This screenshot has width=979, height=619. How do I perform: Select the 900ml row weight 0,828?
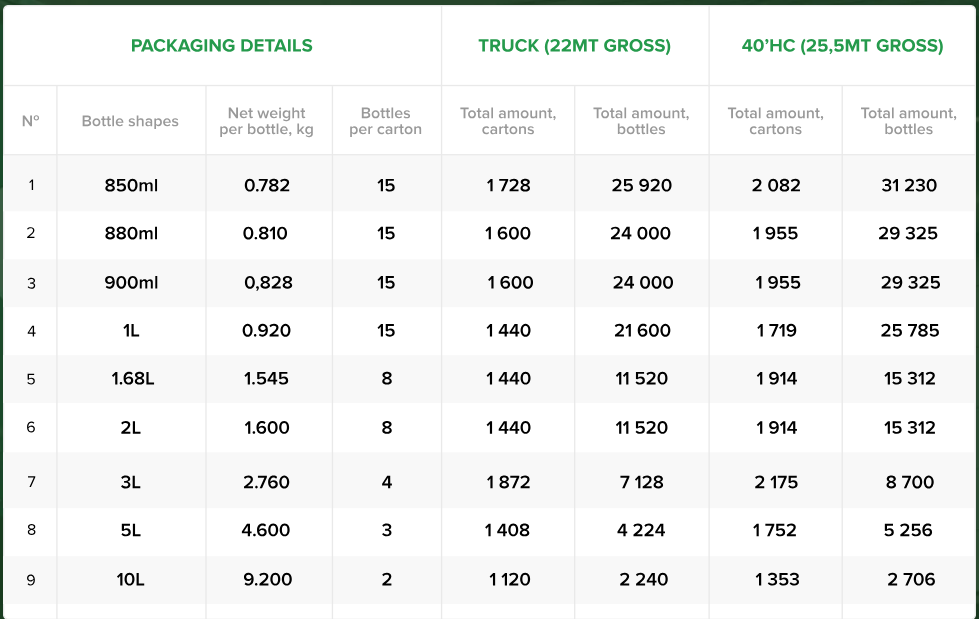coord(268,283)
